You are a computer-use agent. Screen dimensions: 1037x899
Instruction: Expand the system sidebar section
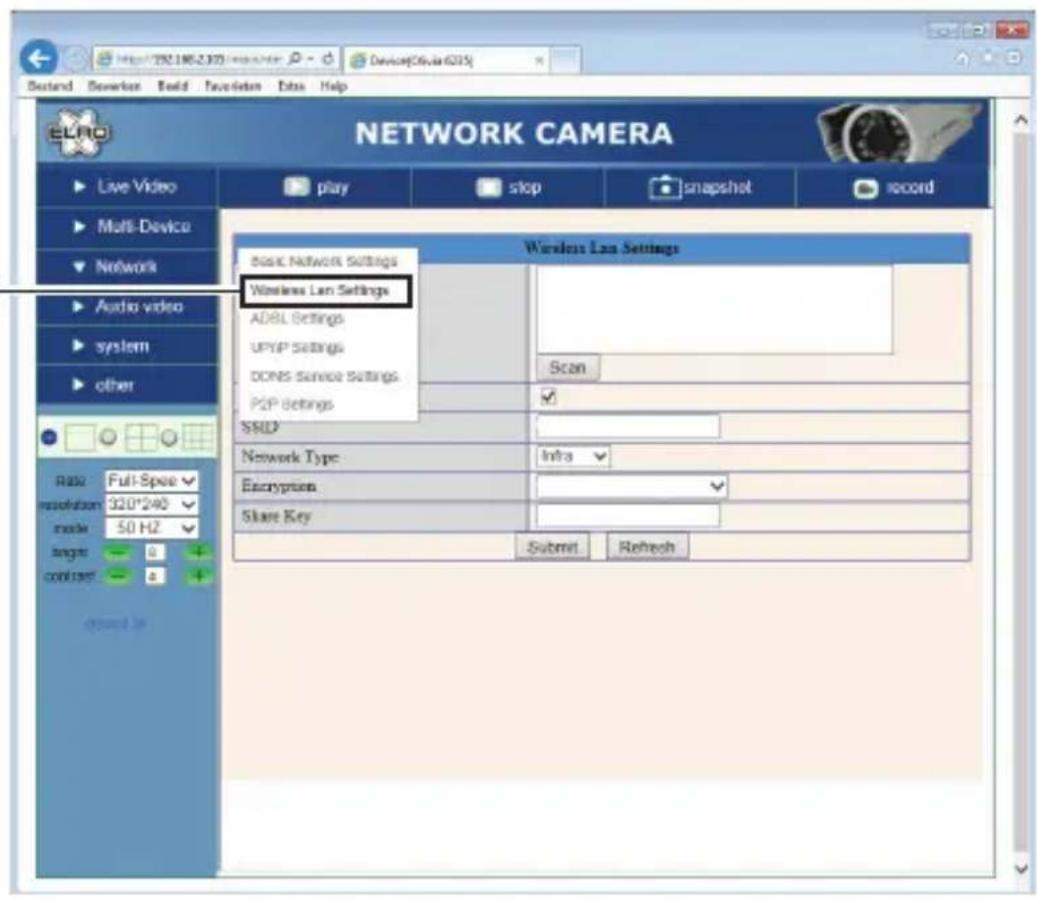click(x=126, y=346)
